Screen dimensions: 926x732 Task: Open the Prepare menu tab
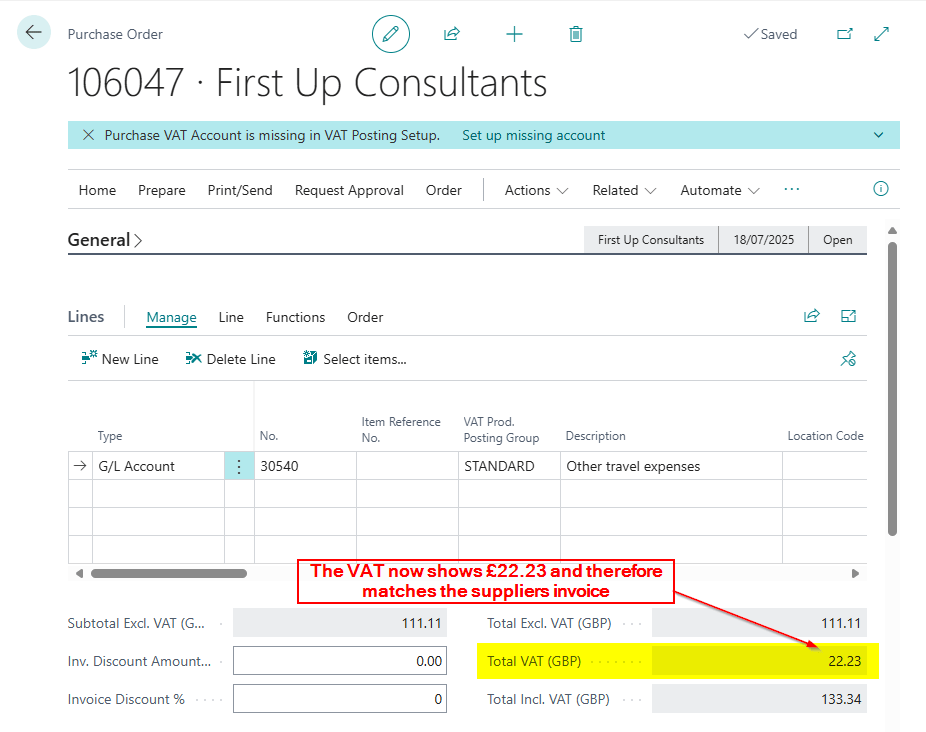(162, 190)
